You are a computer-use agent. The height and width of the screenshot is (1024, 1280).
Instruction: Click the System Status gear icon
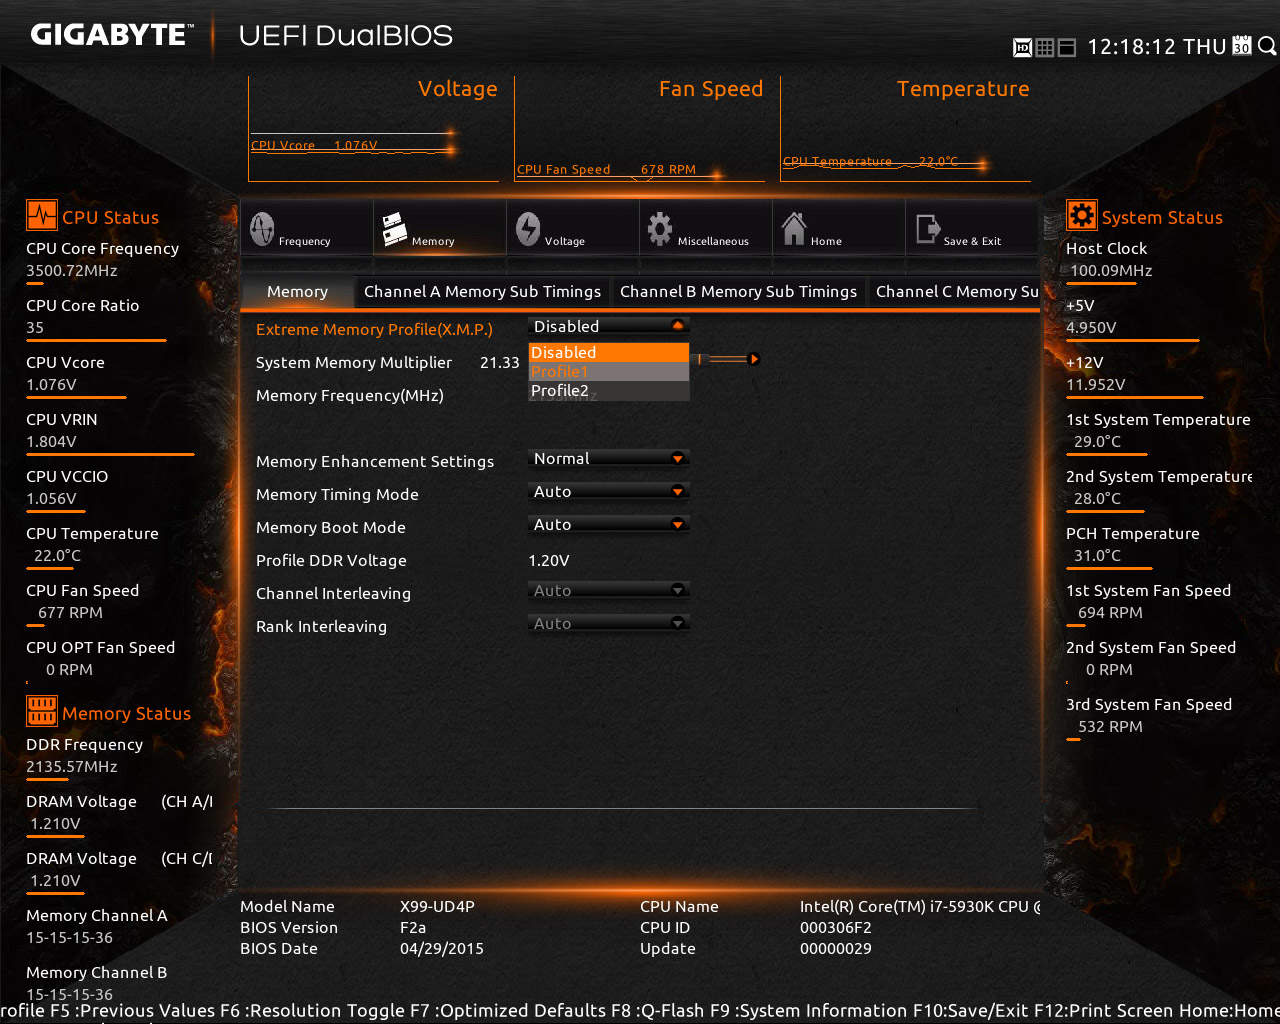tap(1082, 215)
